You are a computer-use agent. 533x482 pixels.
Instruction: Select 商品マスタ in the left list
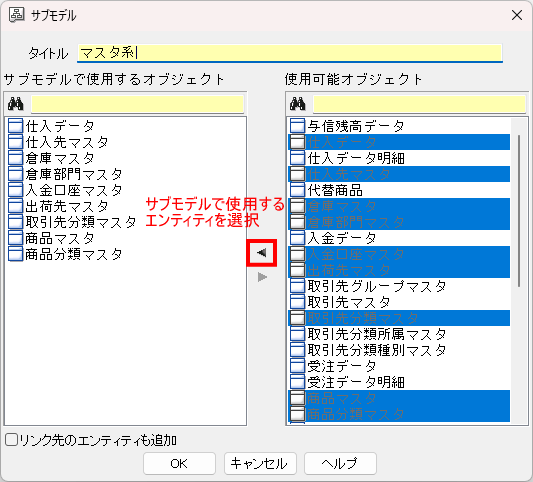[x=59, y=238]
